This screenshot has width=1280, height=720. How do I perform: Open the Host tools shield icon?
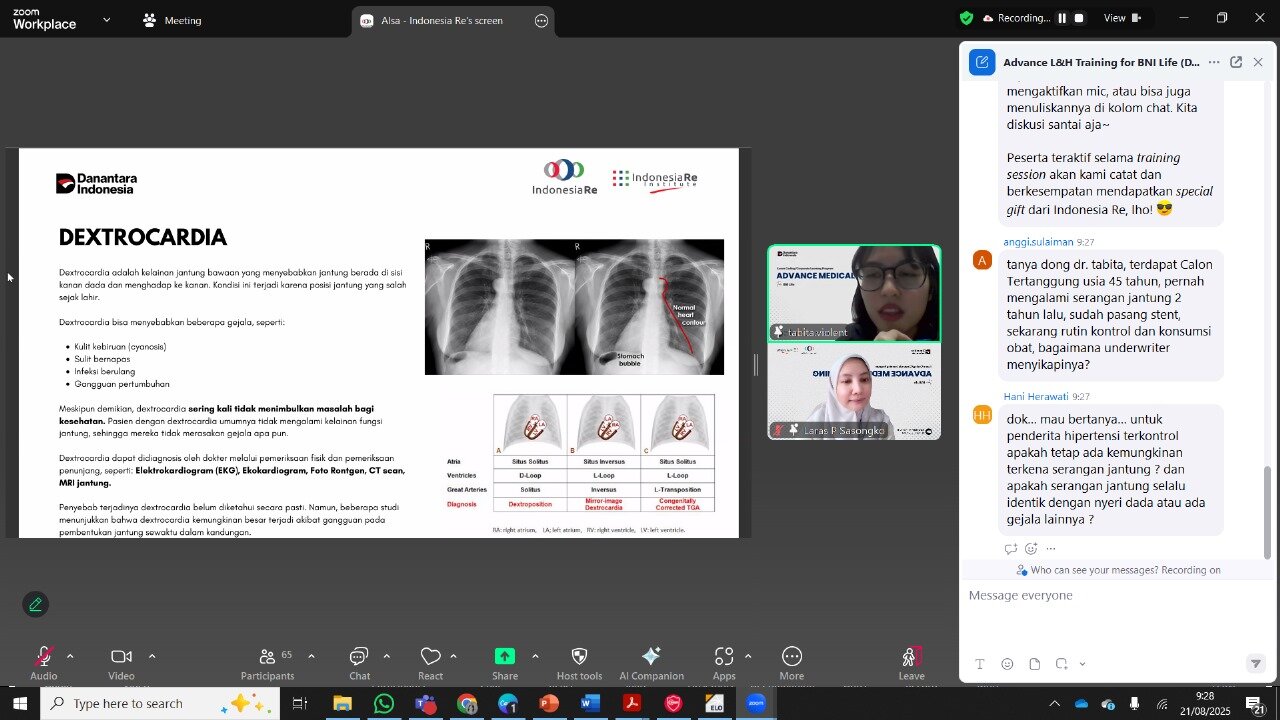pos(579,658)
